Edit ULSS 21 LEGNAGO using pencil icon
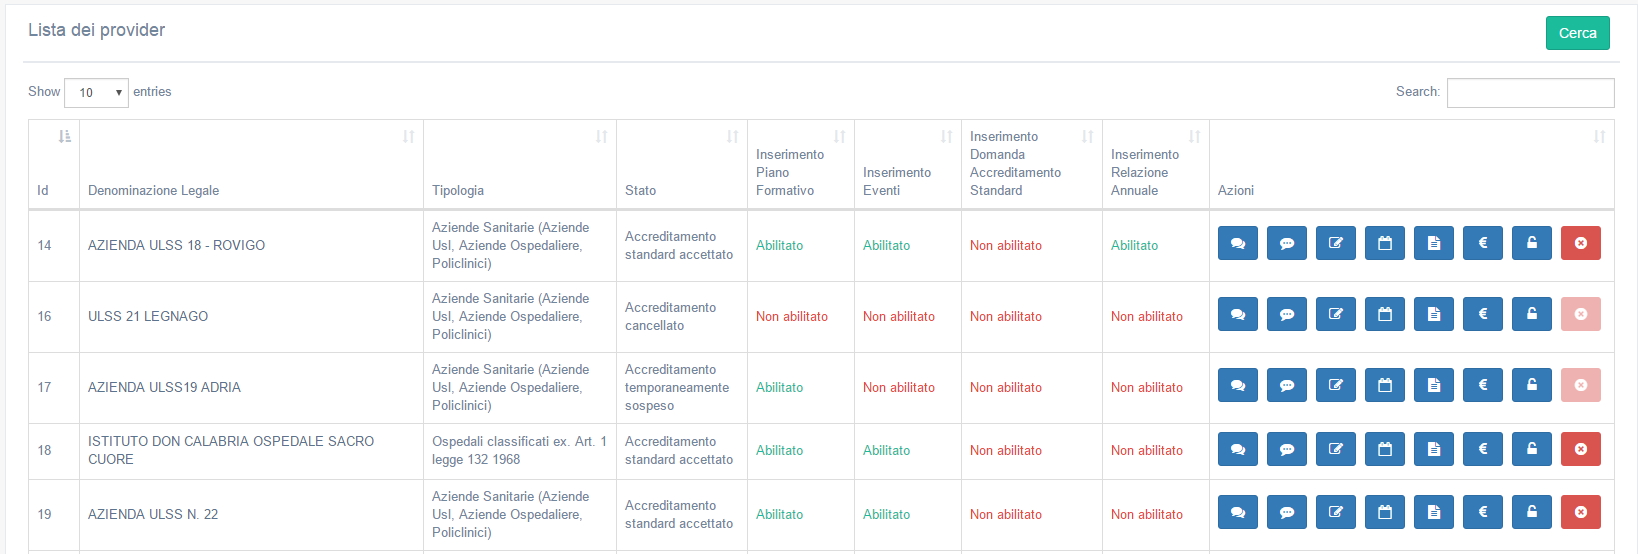 tap(1335, 314)
